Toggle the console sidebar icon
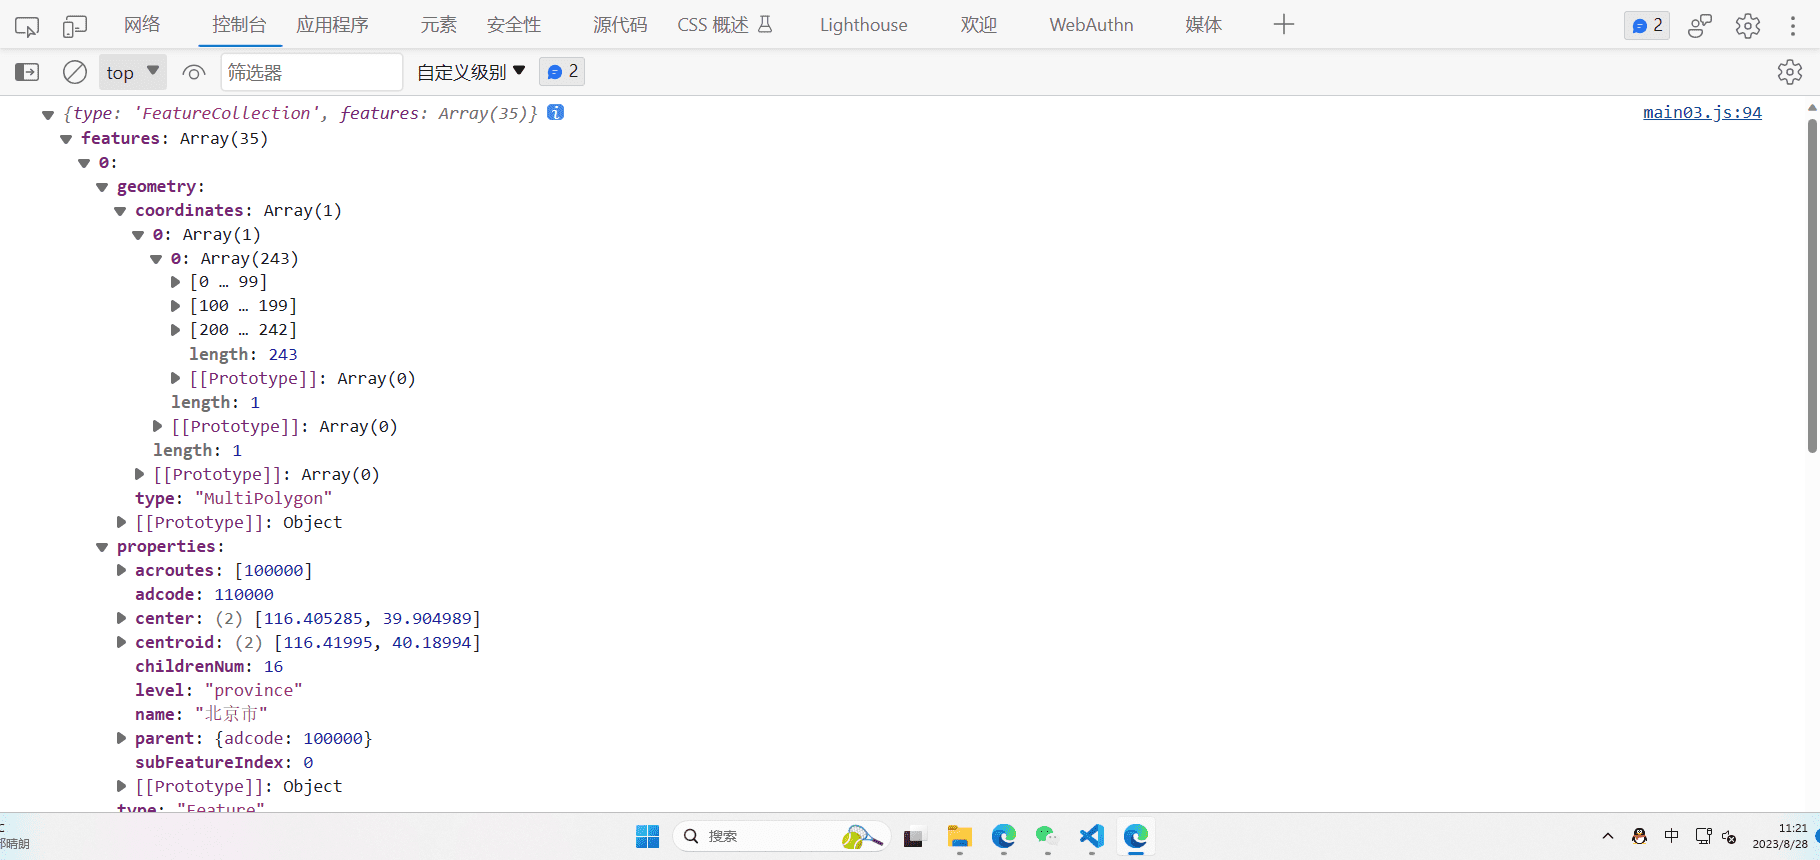Screen dimensions: 1820x860 27,72
